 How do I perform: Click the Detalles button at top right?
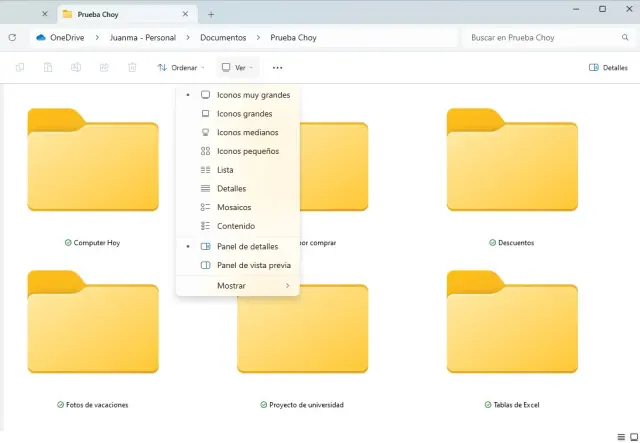[608, 67]
